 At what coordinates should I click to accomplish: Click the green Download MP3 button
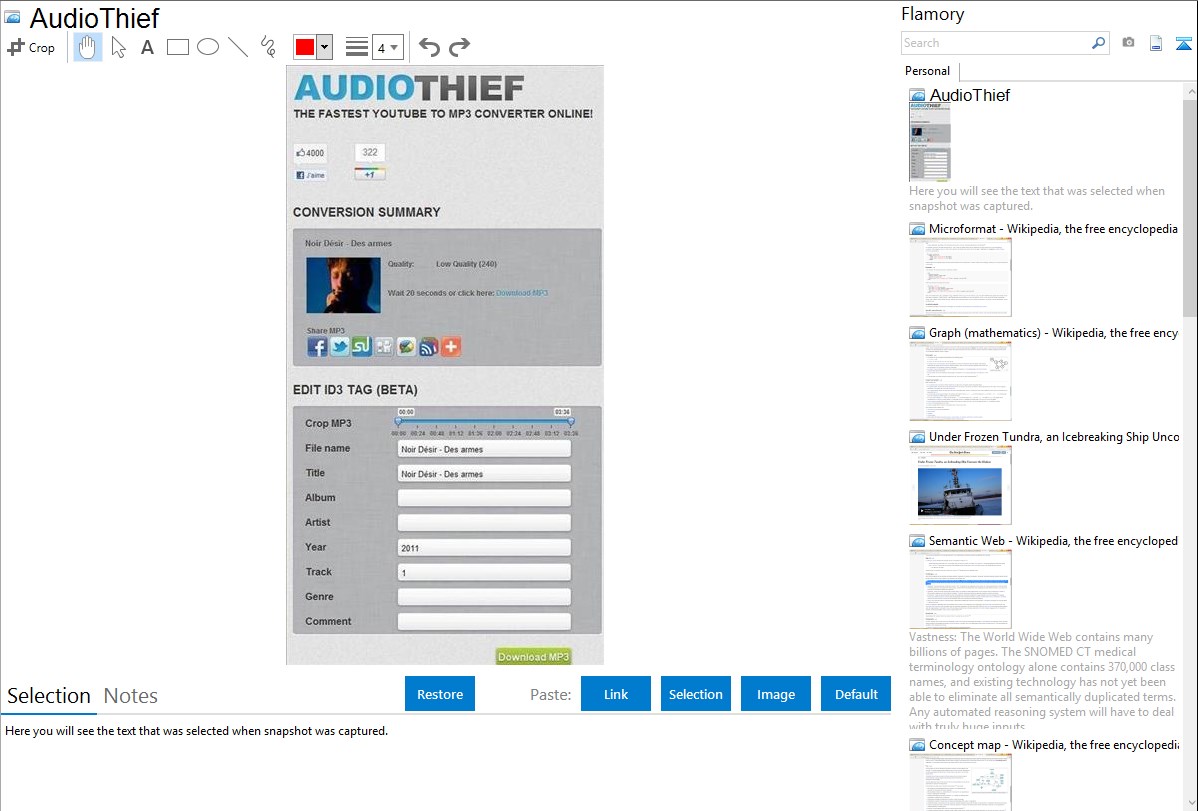(x=533, y=657)
